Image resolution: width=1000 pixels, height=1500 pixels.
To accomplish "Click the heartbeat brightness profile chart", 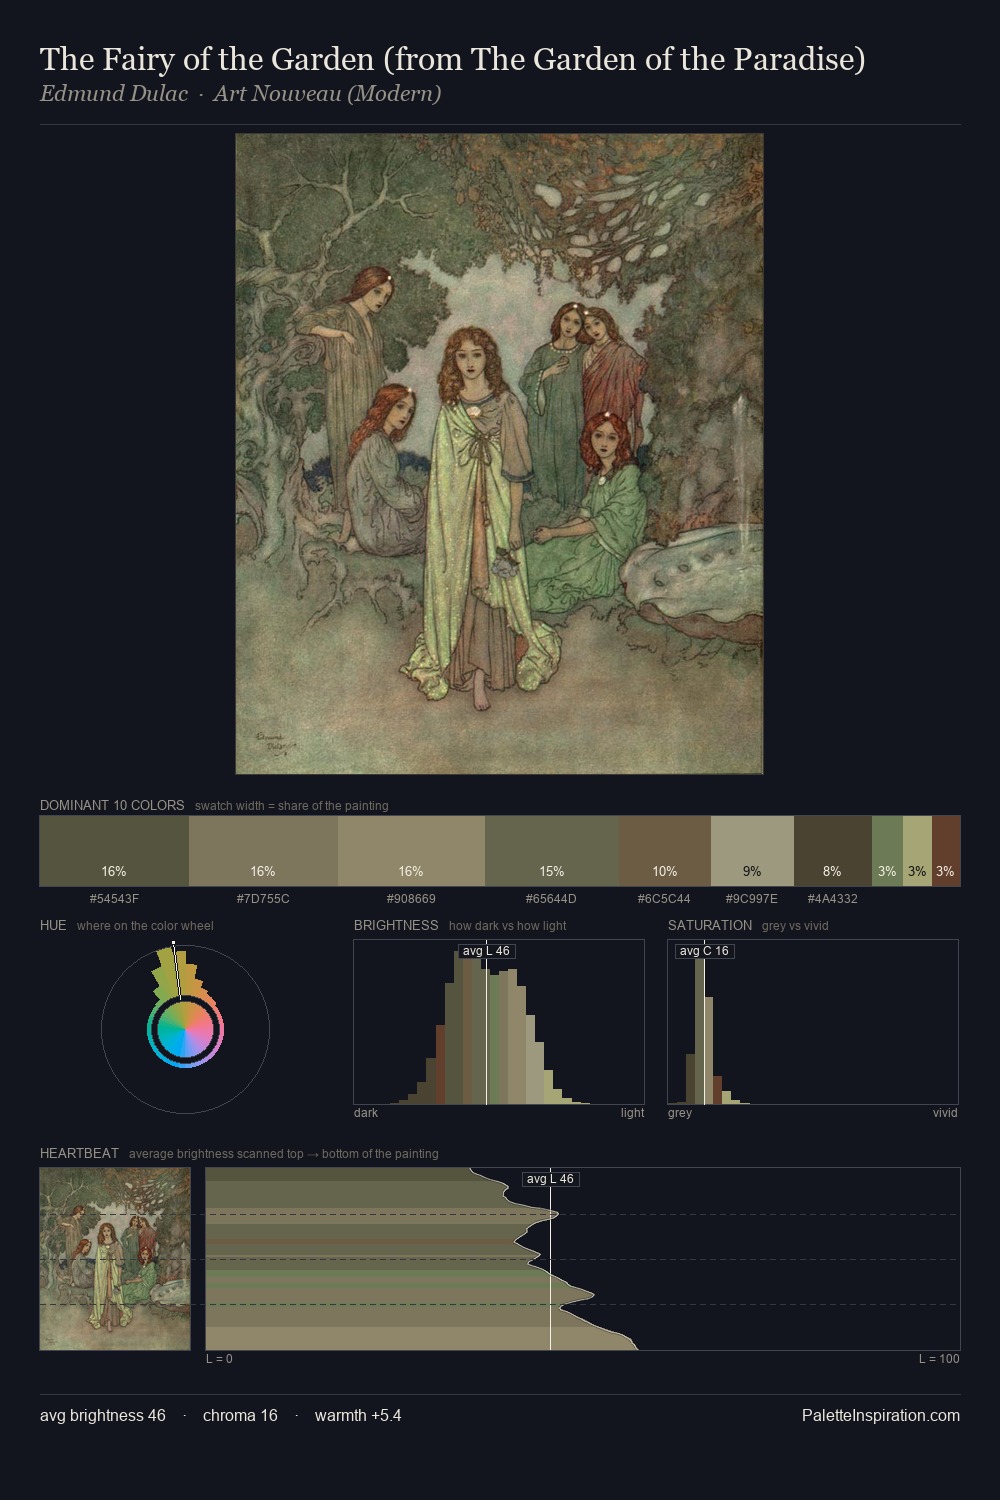I will coord(583,1259).
